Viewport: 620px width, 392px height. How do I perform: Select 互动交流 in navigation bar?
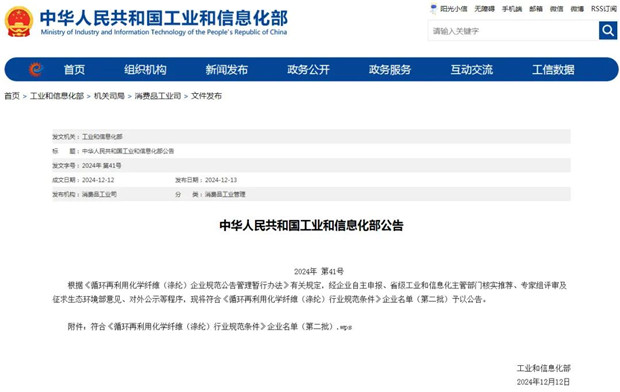coord(472,70)
